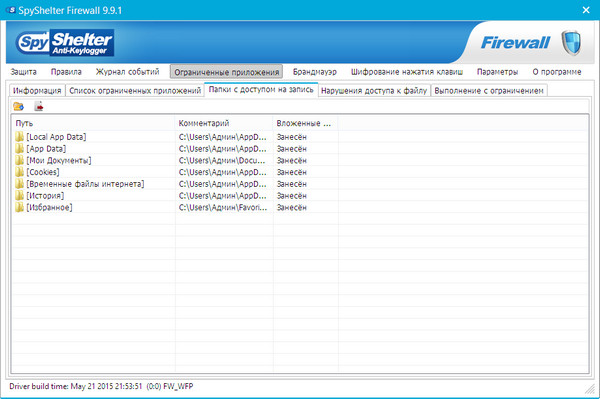The height and width of the screenshot is (399, 600).
Task: Switch to Список ограниченных приложений tab
Action: tap(135, 91)
